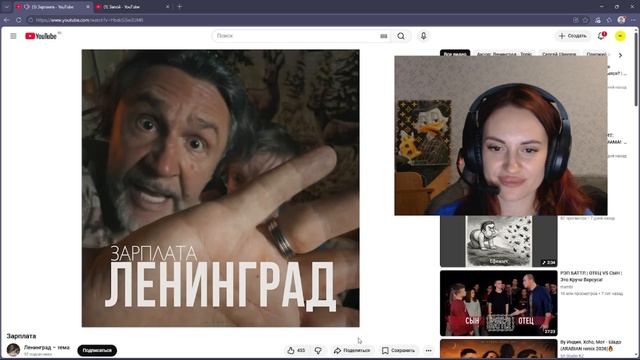The image size is (640, 360).
Task: Open the ARABIAN remix 2026 video title
Action: (591, 345)
